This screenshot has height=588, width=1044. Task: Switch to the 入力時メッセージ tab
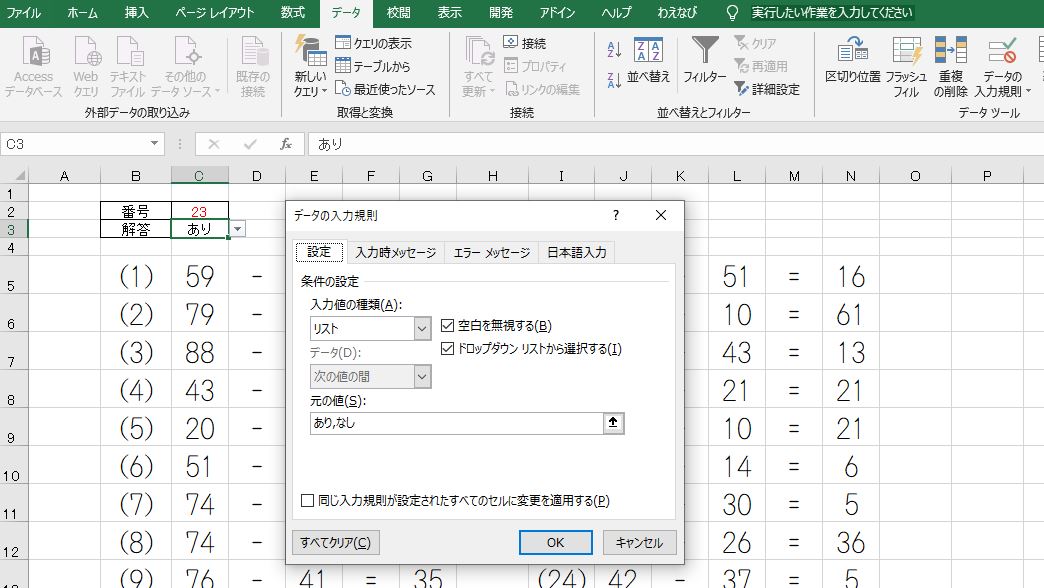tap(395, 252)
